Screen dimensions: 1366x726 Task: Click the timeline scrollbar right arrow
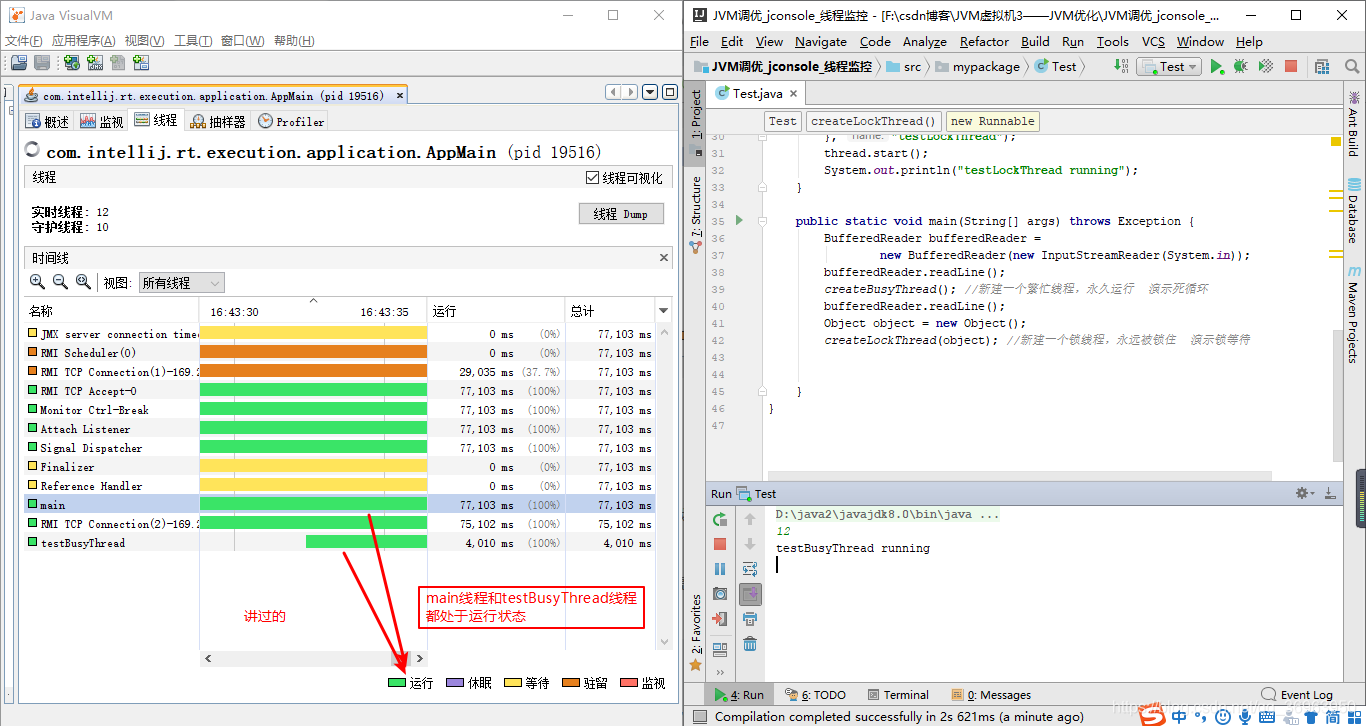tap(420, 659)
